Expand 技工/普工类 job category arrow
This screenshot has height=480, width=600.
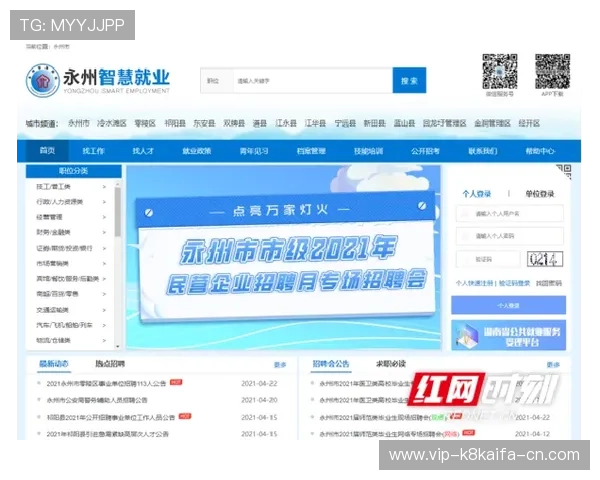[x=104, y=186]
